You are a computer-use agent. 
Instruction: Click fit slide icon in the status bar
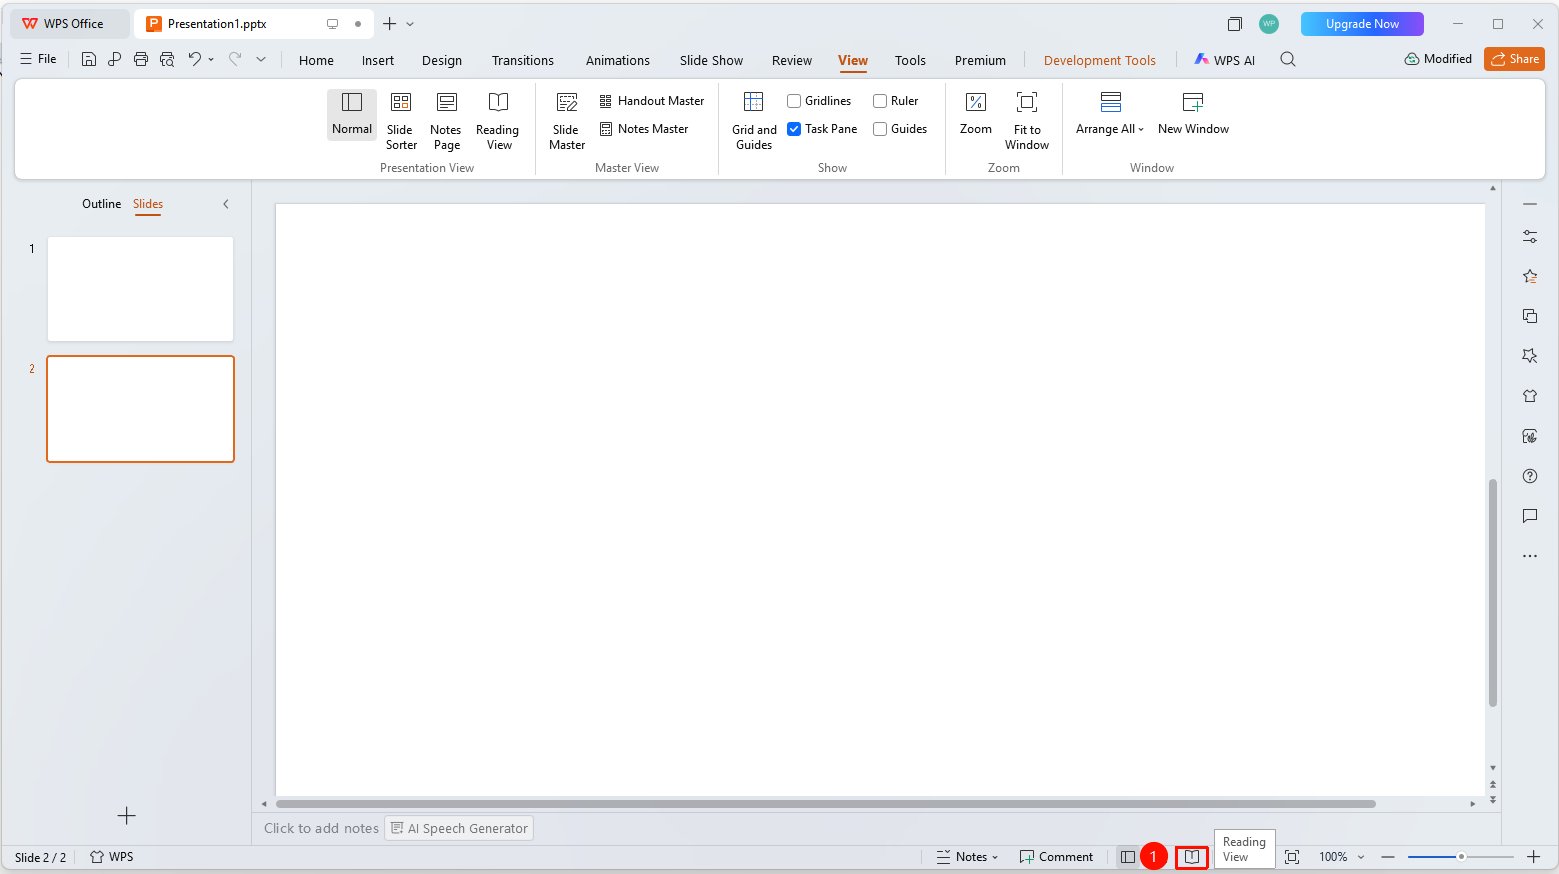click(1292, 857)
